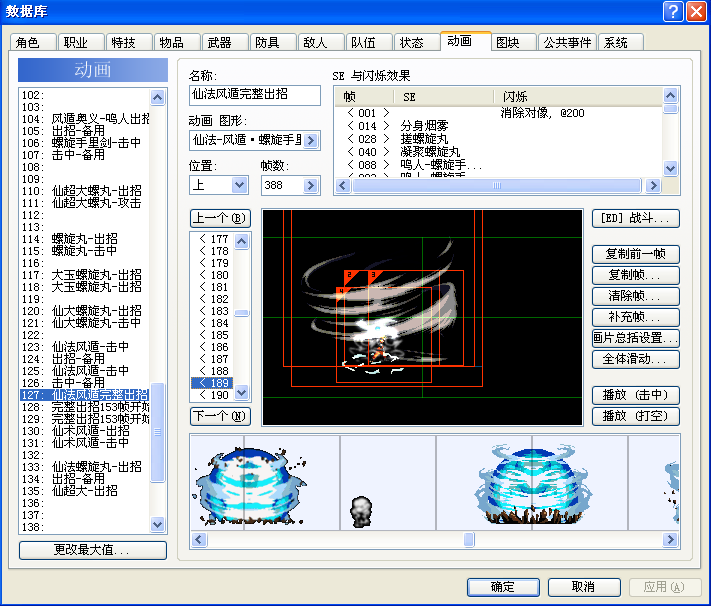Click the 全体滑动 slide all button
711x606 pixels.
(636, 359)
